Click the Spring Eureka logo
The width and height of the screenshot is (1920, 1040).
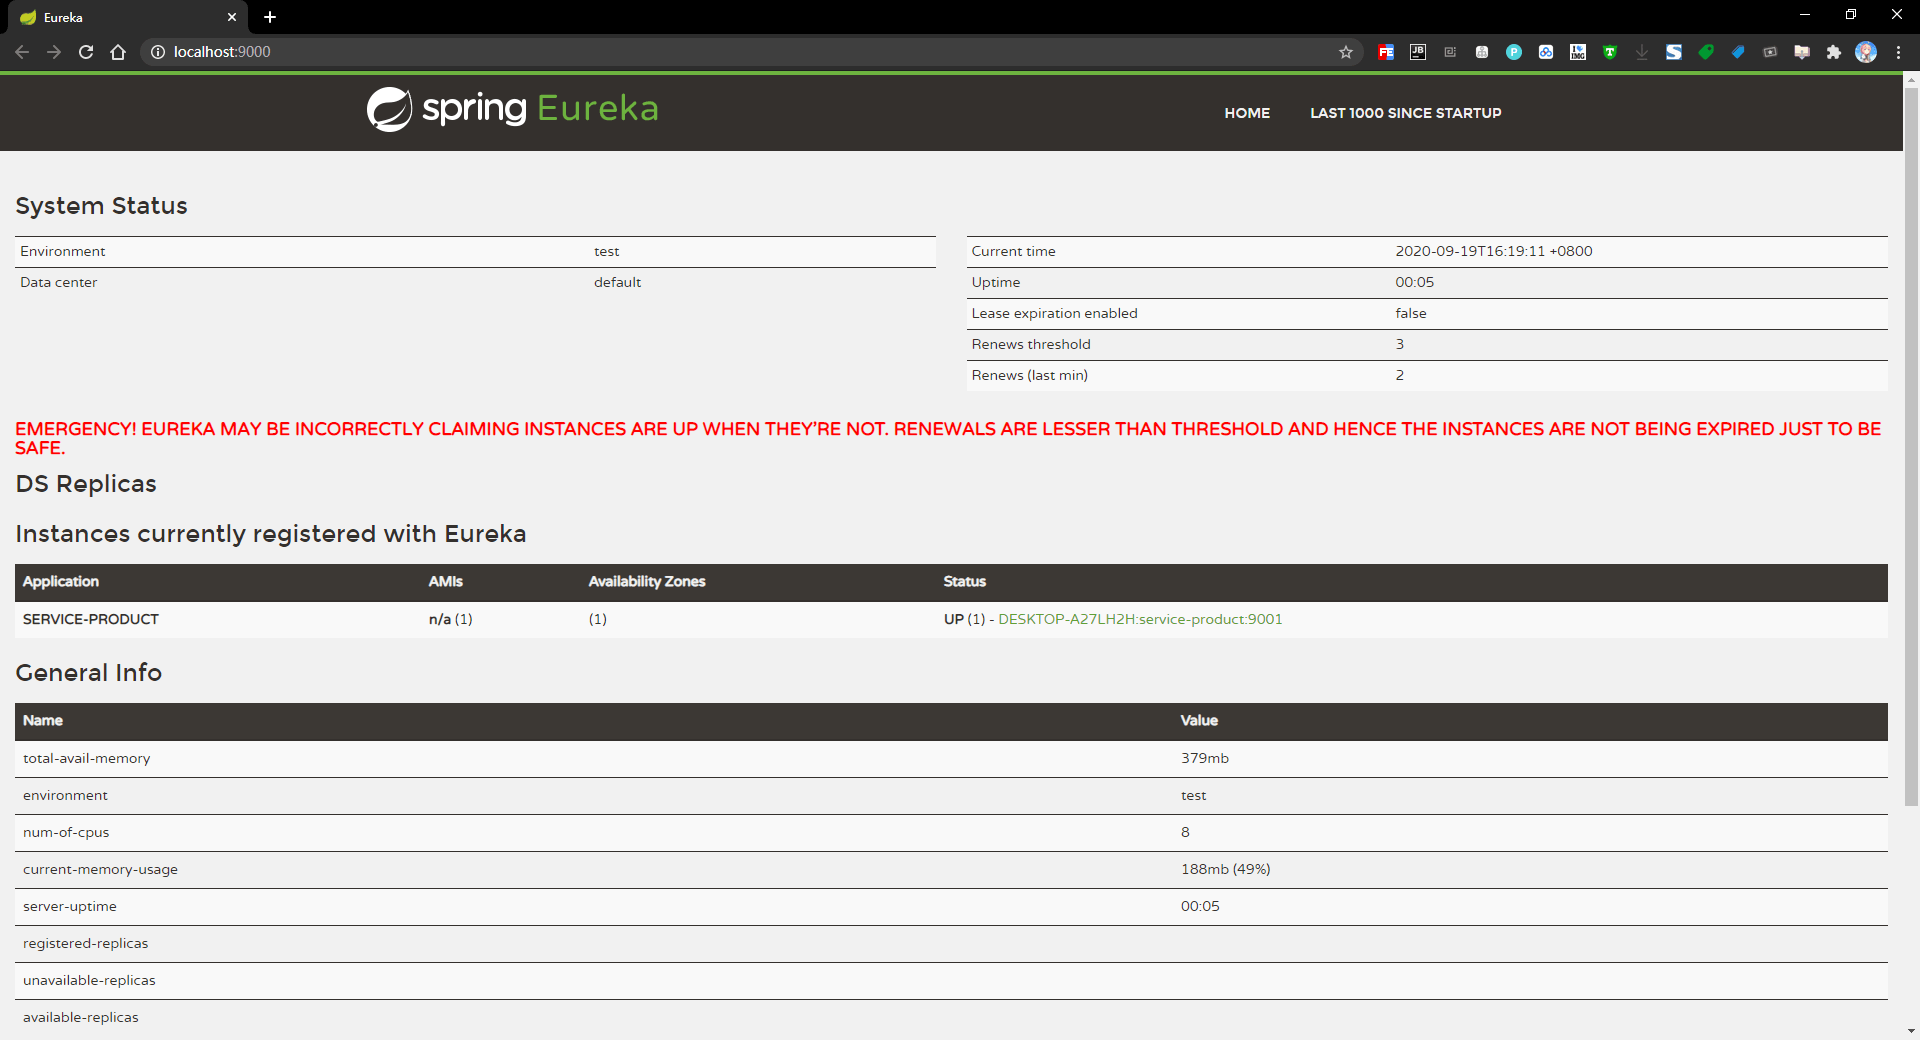513,109
